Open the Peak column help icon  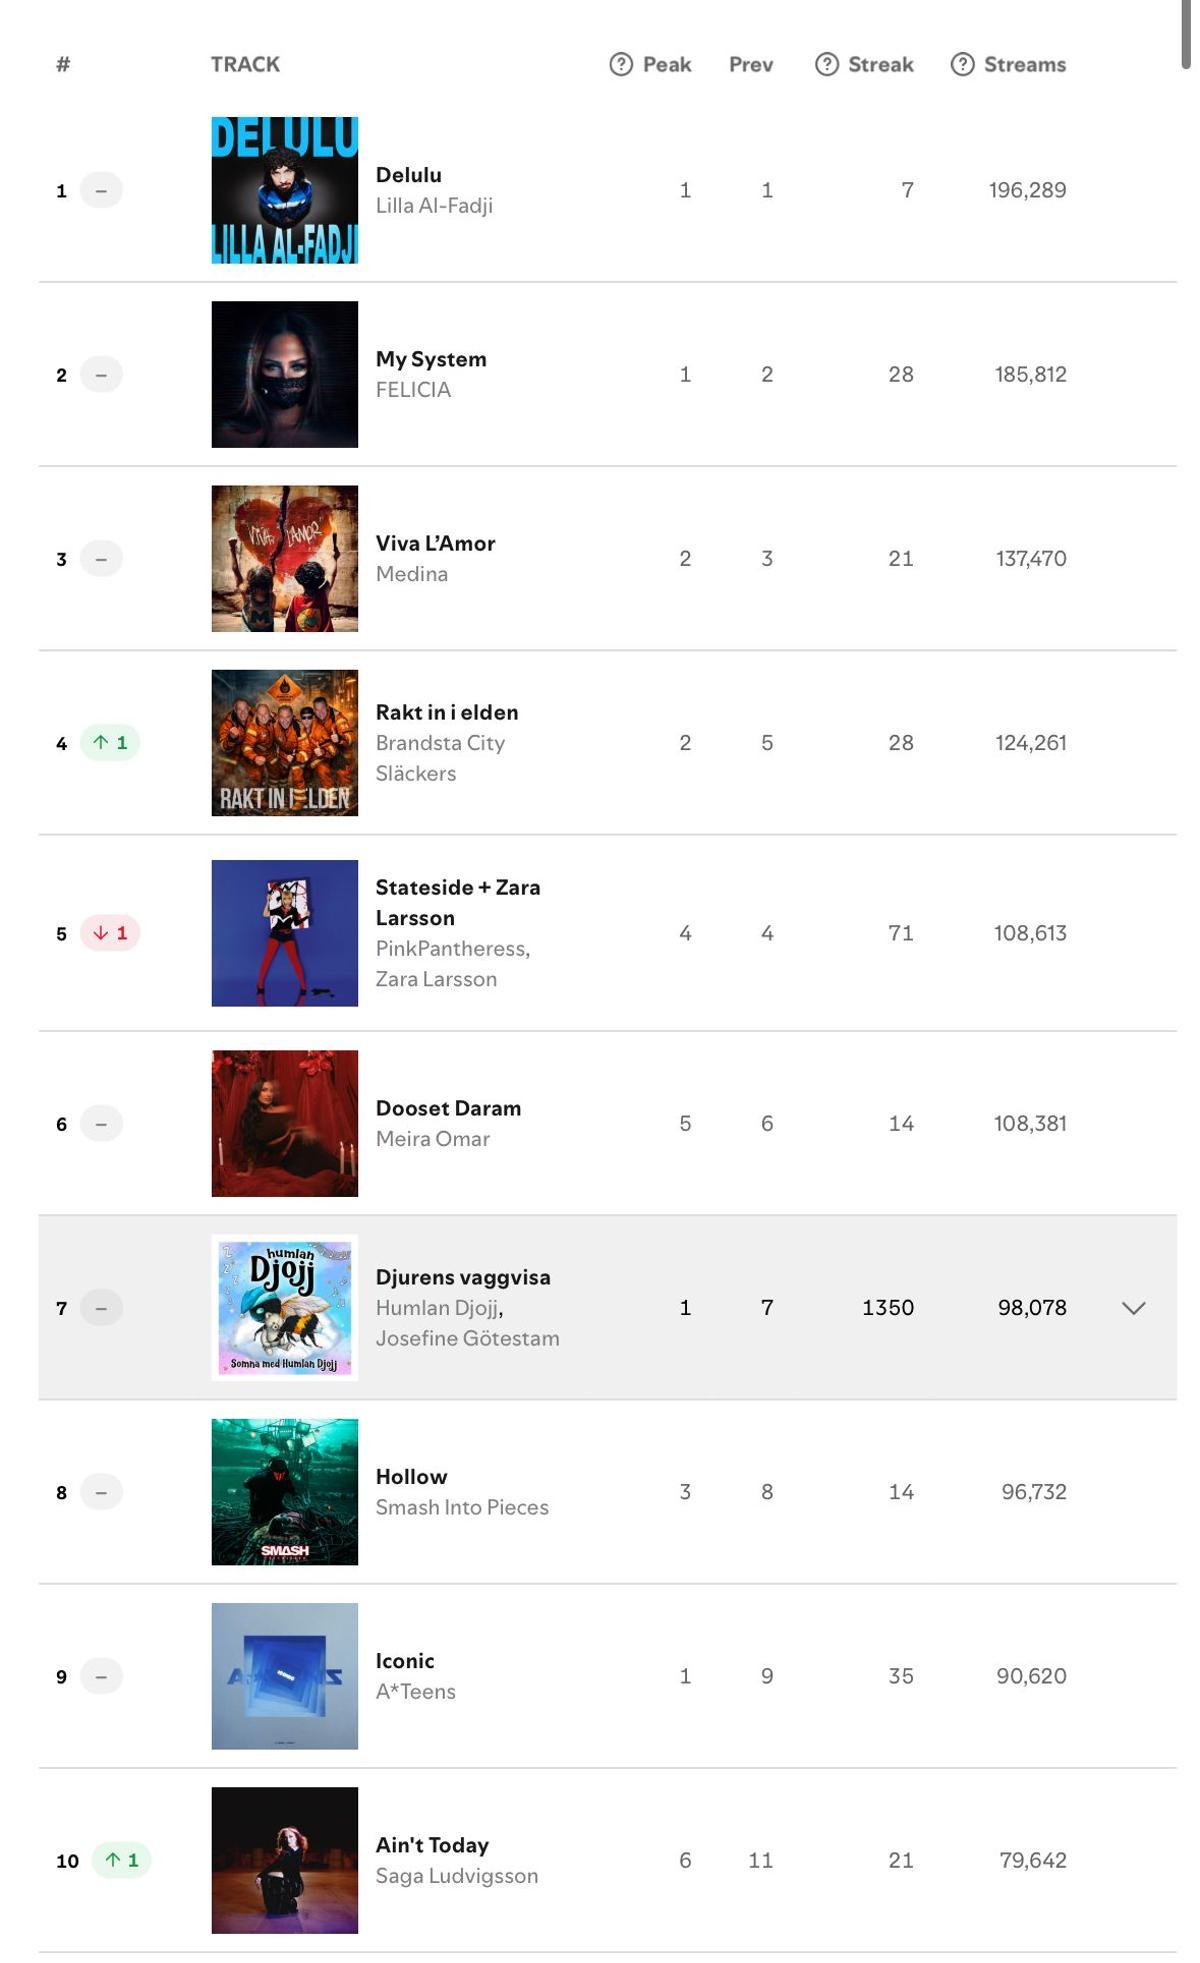pyautogui.click(x=621, y=63)
